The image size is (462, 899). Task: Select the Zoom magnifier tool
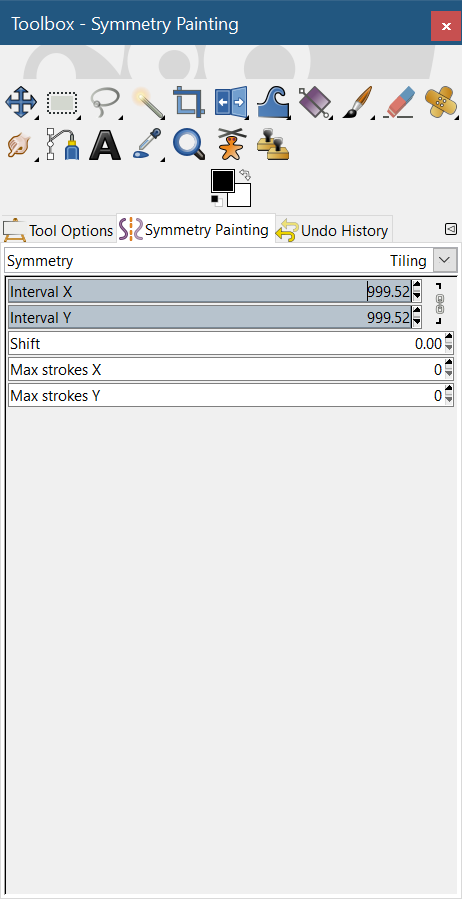pos(190,144)
